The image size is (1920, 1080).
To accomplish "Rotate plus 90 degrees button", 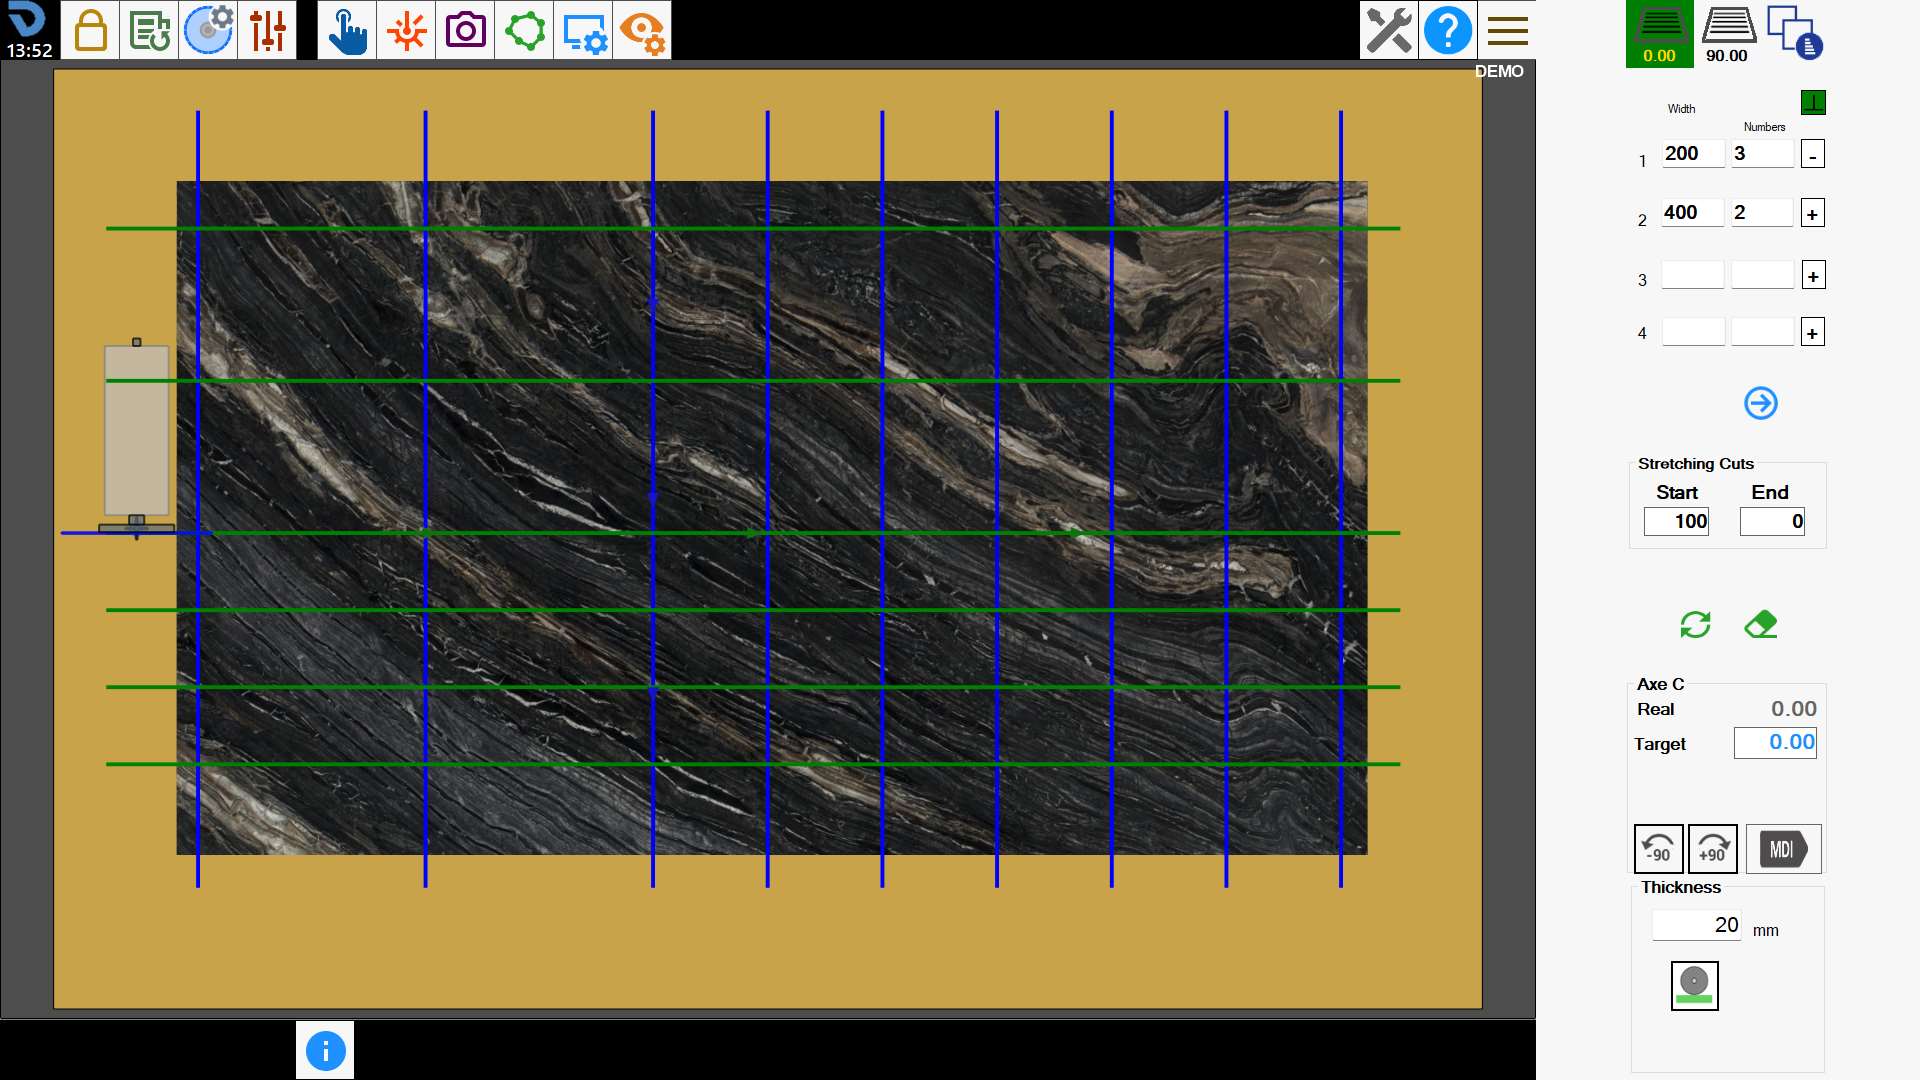I will coord(1712,849).
